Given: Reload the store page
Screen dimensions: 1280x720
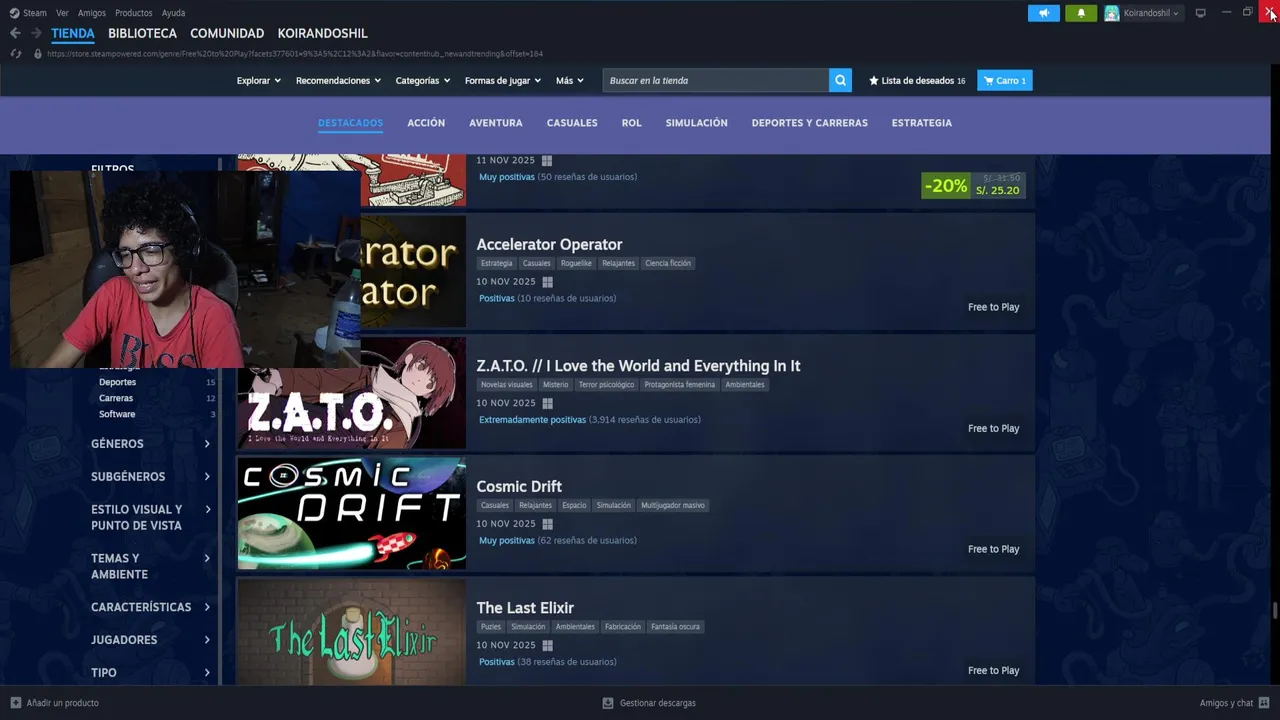Looking at the screenshot, I should tap(15, 54).
